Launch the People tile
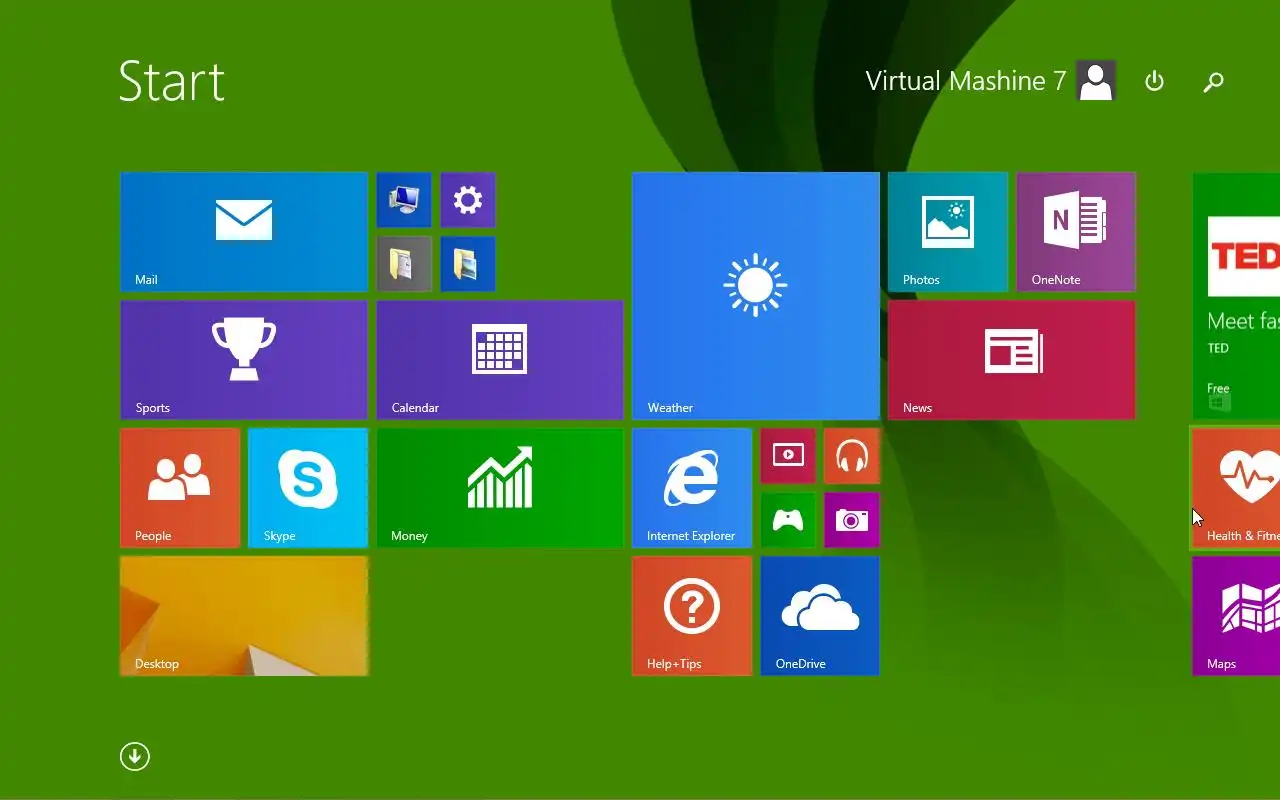The image size is (1280, 800). [x=180, y=488]
